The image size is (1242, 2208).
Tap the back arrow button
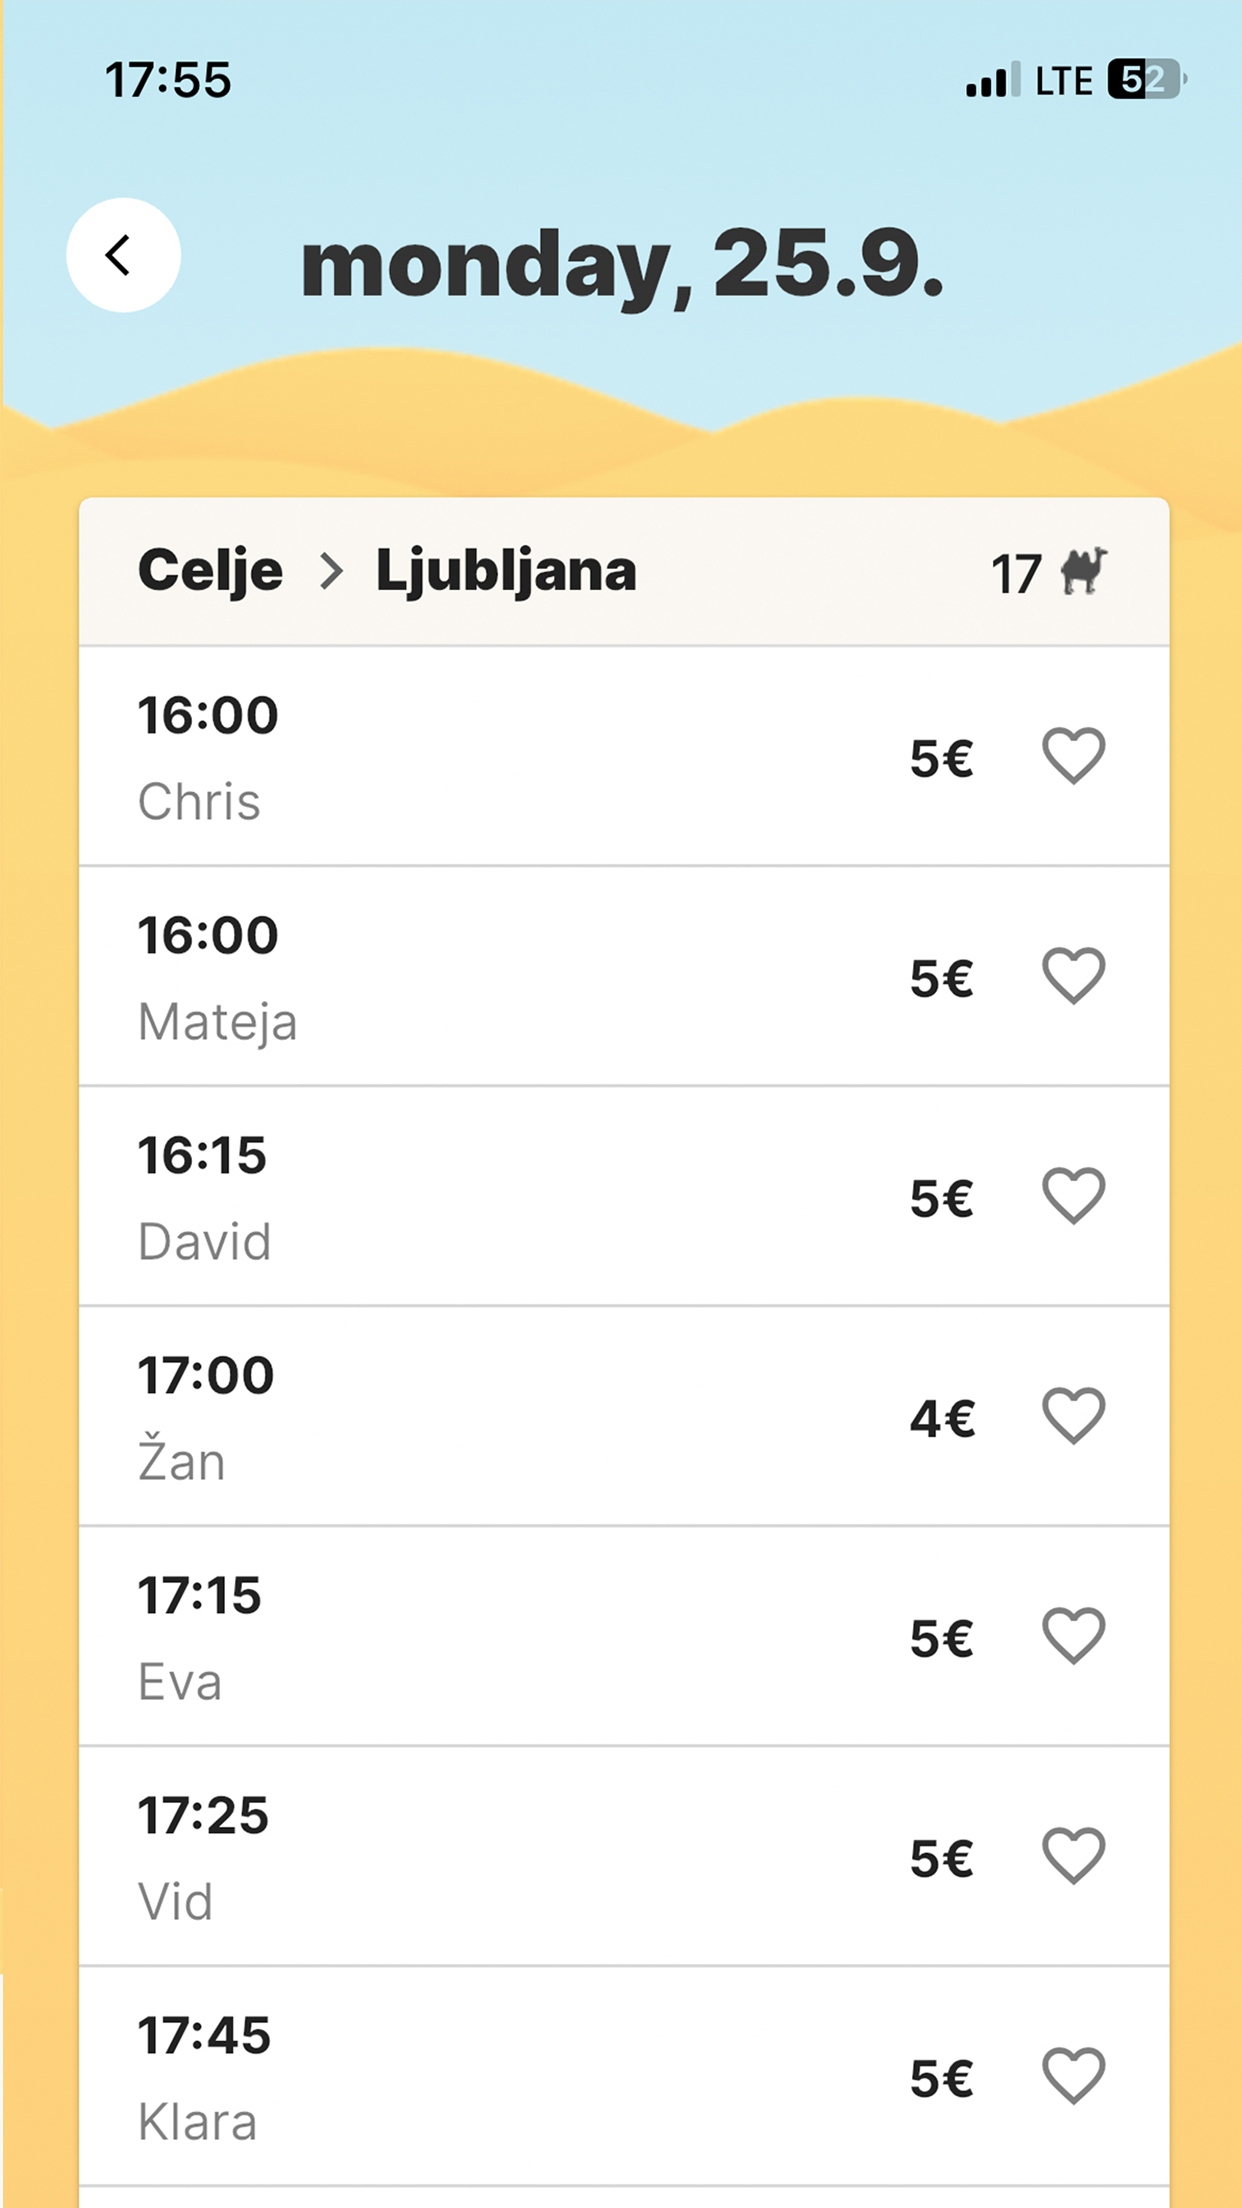pos(123,255)
